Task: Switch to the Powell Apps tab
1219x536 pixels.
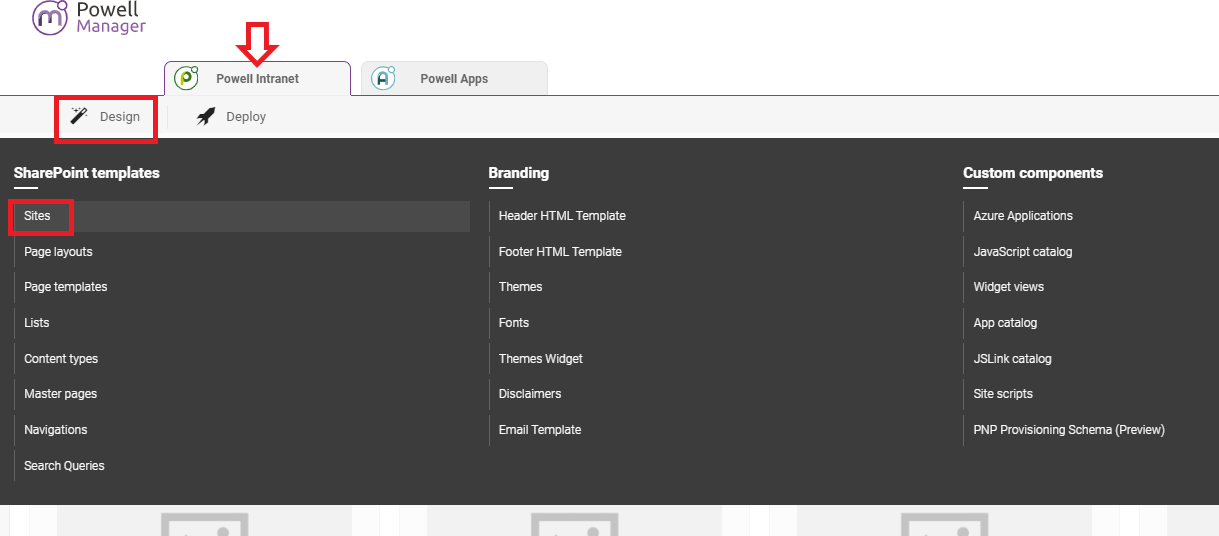Action: tap(454, 78)
